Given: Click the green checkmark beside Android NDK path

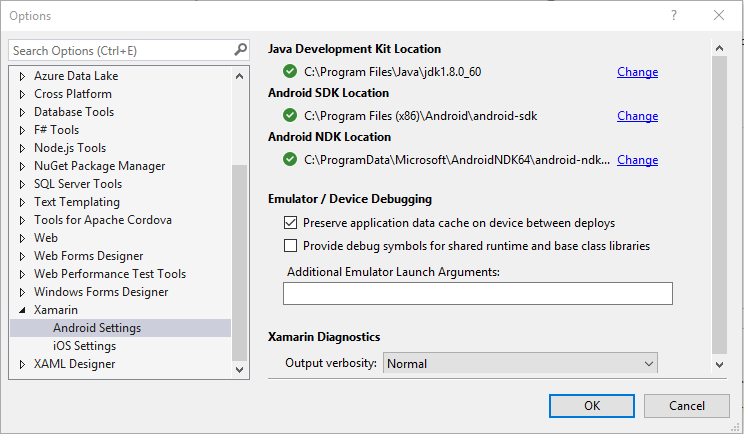Looking at the screenshot, I should [290, 160].
